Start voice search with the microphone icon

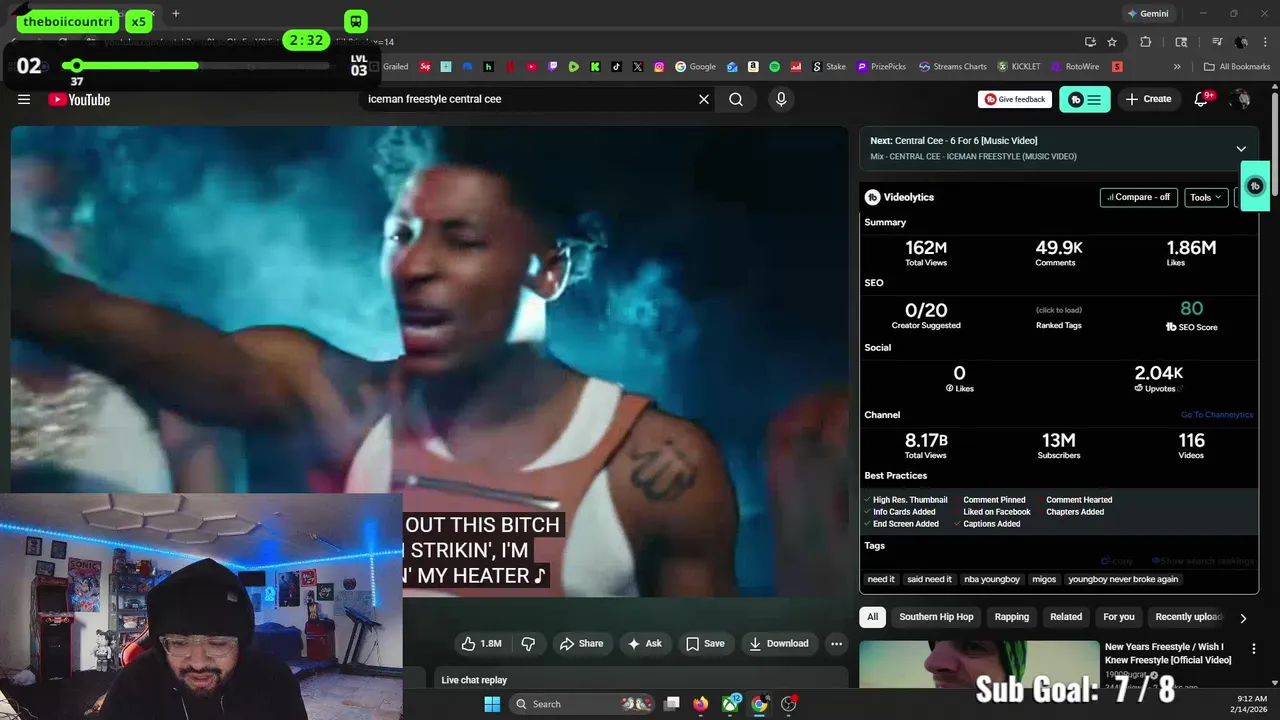(x=781, y=99)
